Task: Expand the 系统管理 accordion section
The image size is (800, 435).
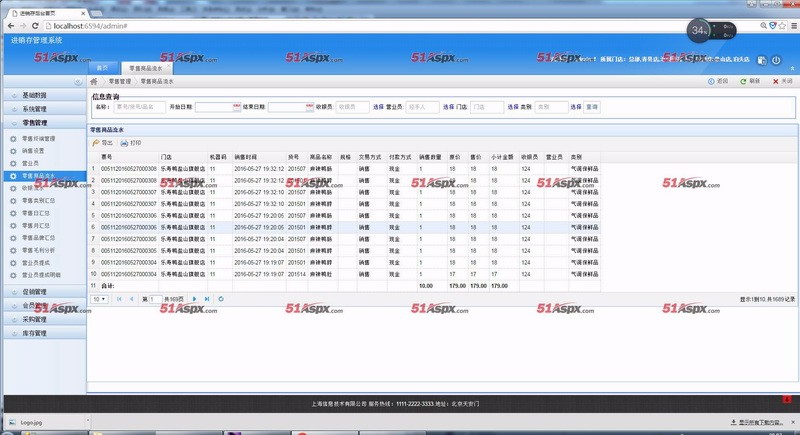Action: 44,109
